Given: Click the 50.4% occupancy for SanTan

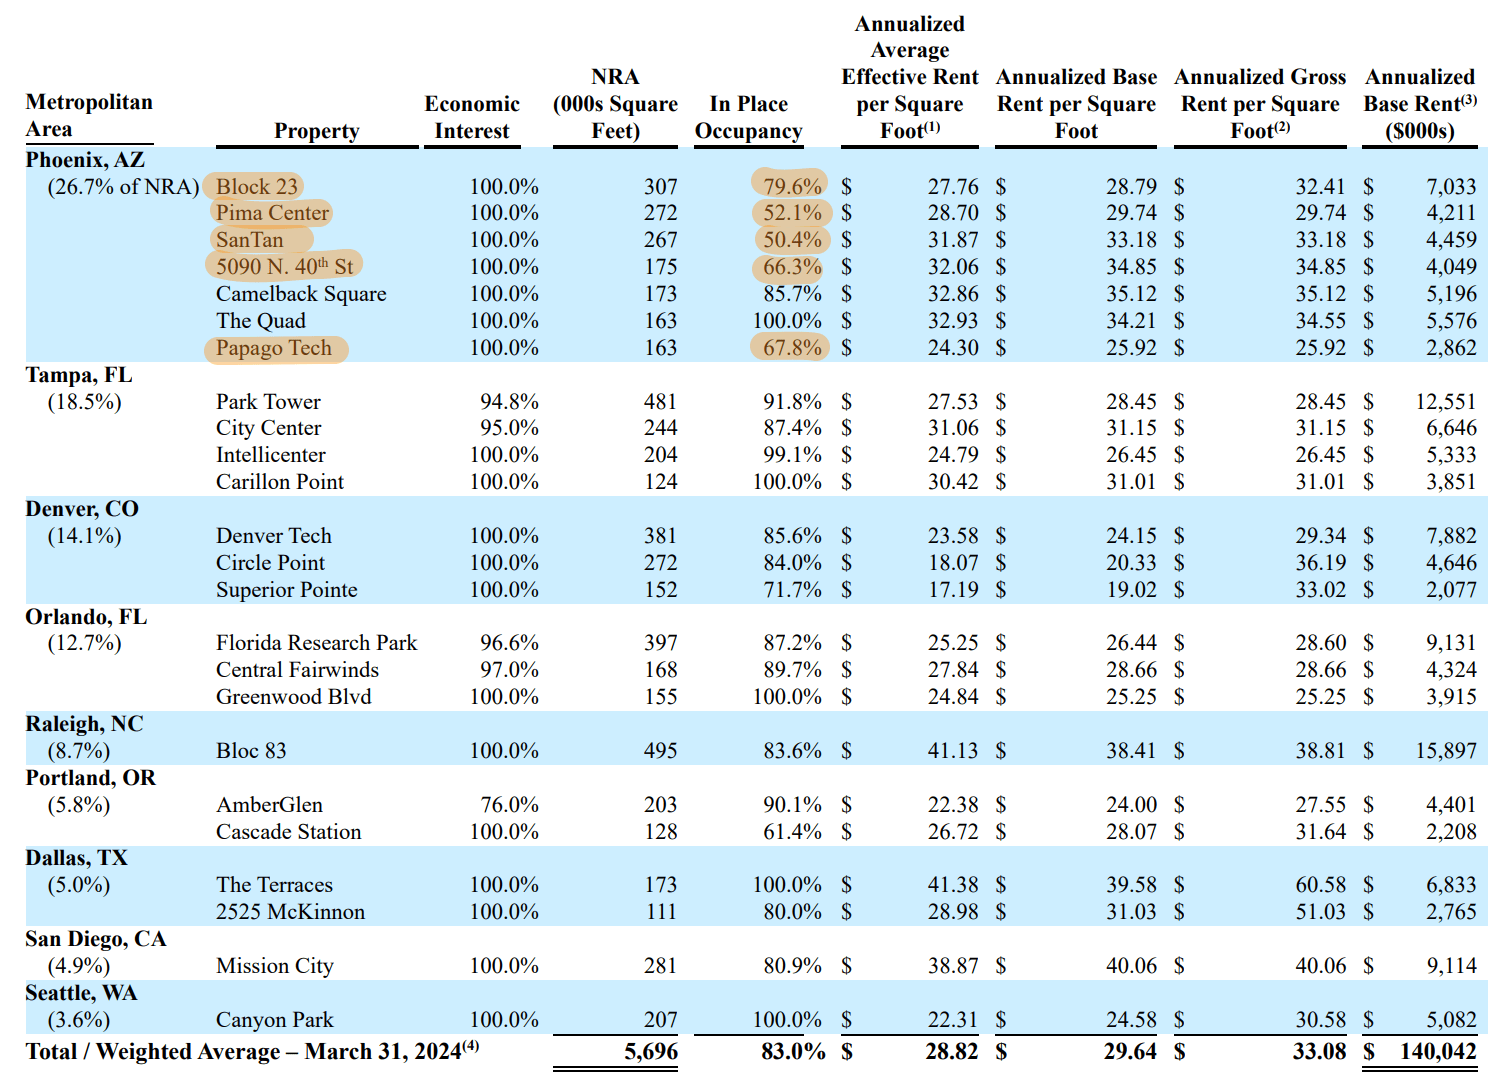Looking at the screenshot, I should coord(792,240).
